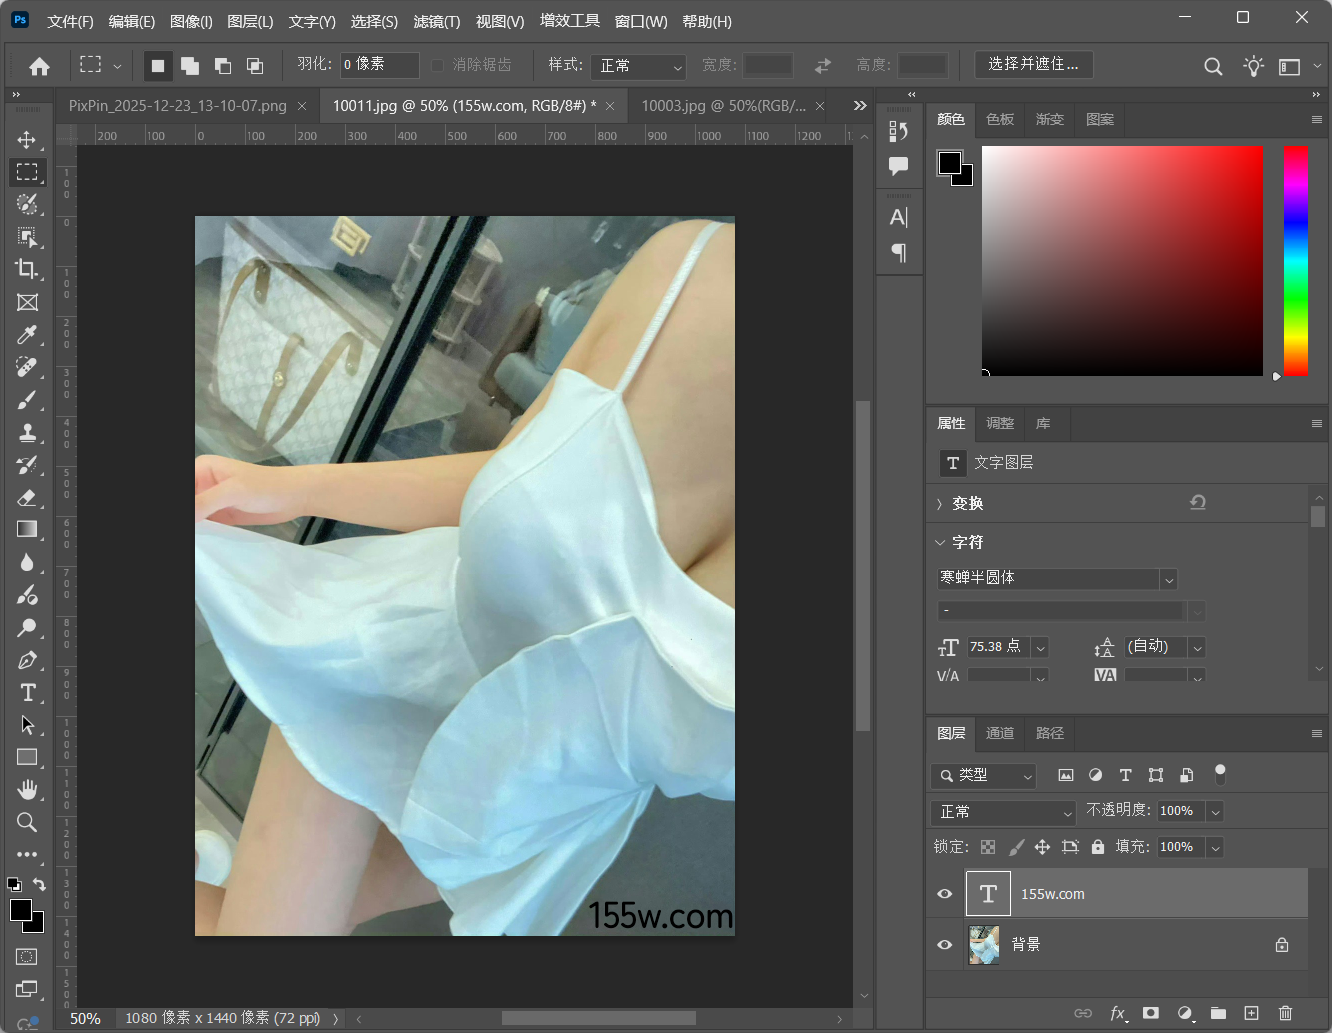Switch to the 通道 tab
1332x1033 pixels.
[x=999, y=733]
